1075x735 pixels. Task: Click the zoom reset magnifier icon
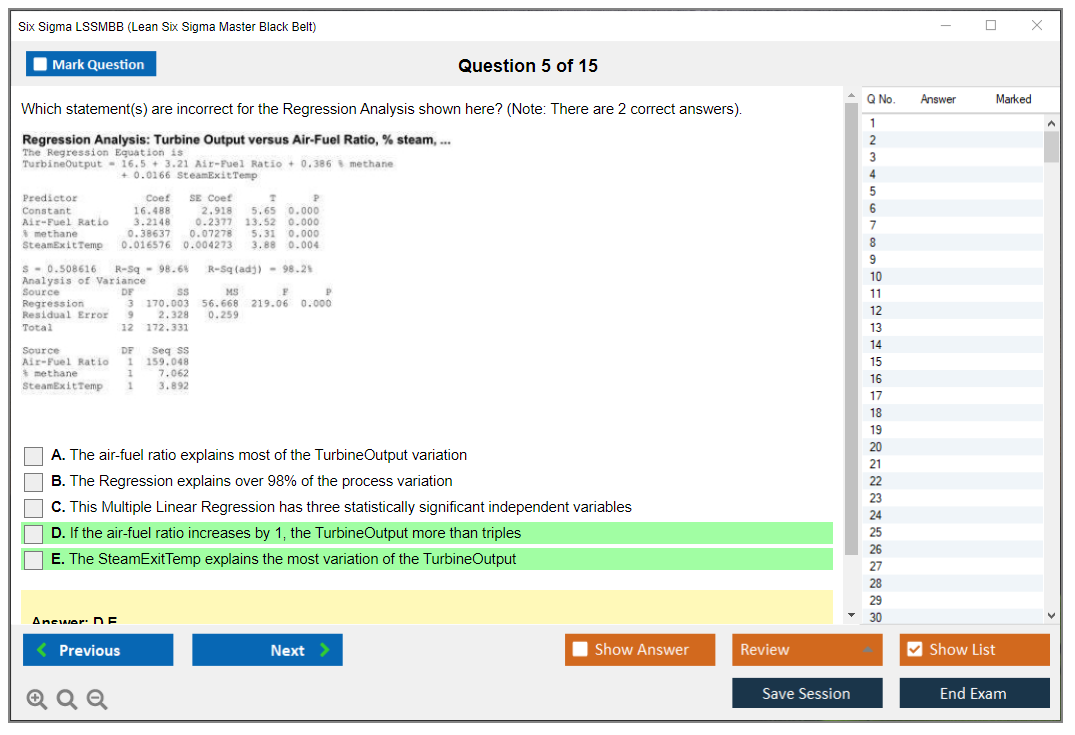point(67,700)
